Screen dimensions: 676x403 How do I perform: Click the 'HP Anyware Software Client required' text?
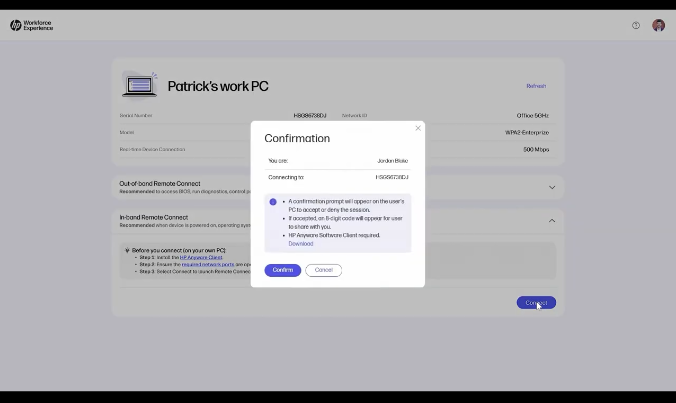[x=334, y=235]
